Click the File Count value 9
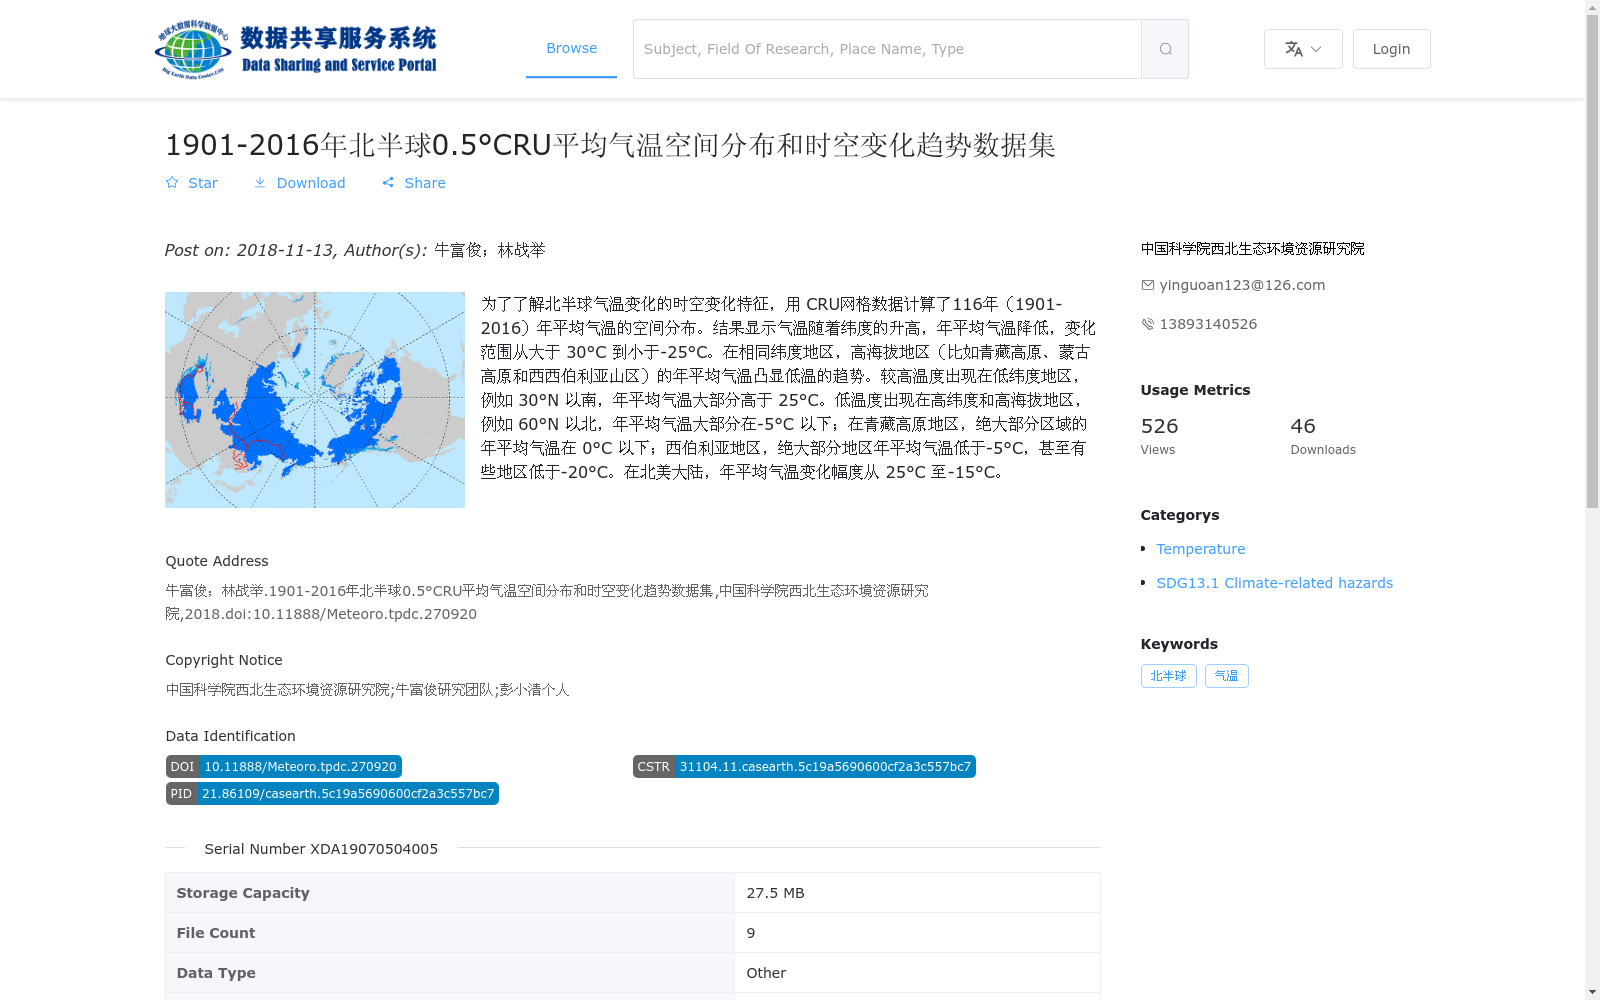The height and width of the screenshot is (1000, 1600). pos(751,933)
